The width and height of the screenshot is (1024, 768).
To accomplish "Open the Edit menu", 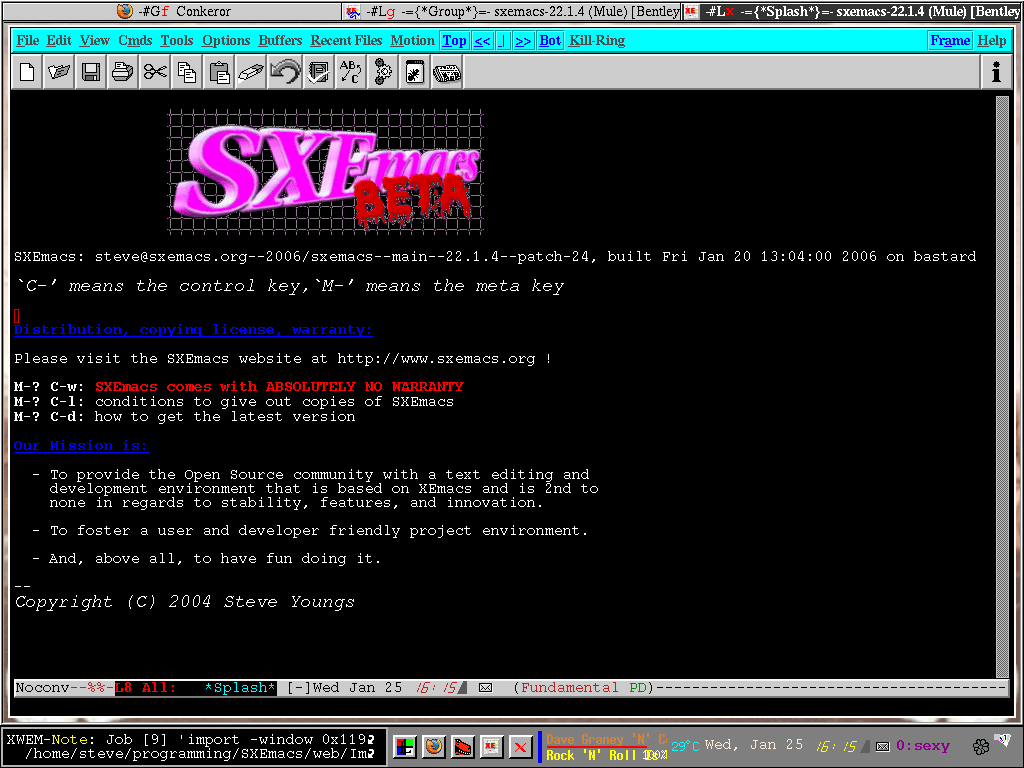I will click(59, 40).
